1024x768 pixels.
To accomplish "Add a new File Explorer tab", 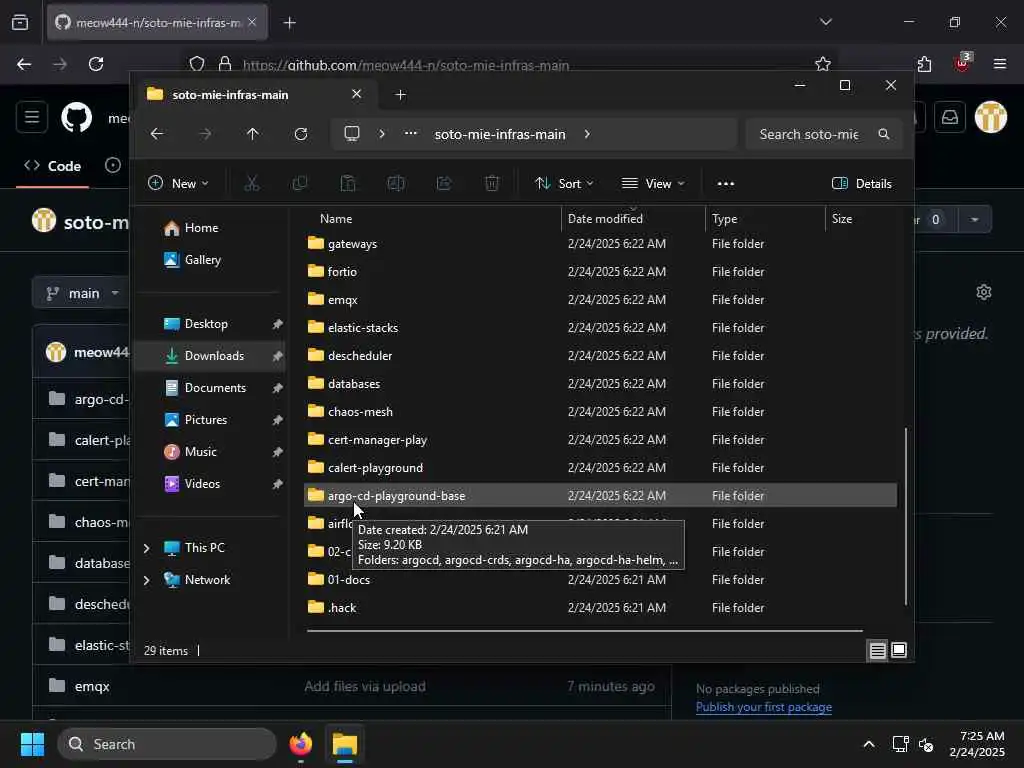I will (400, 95).
